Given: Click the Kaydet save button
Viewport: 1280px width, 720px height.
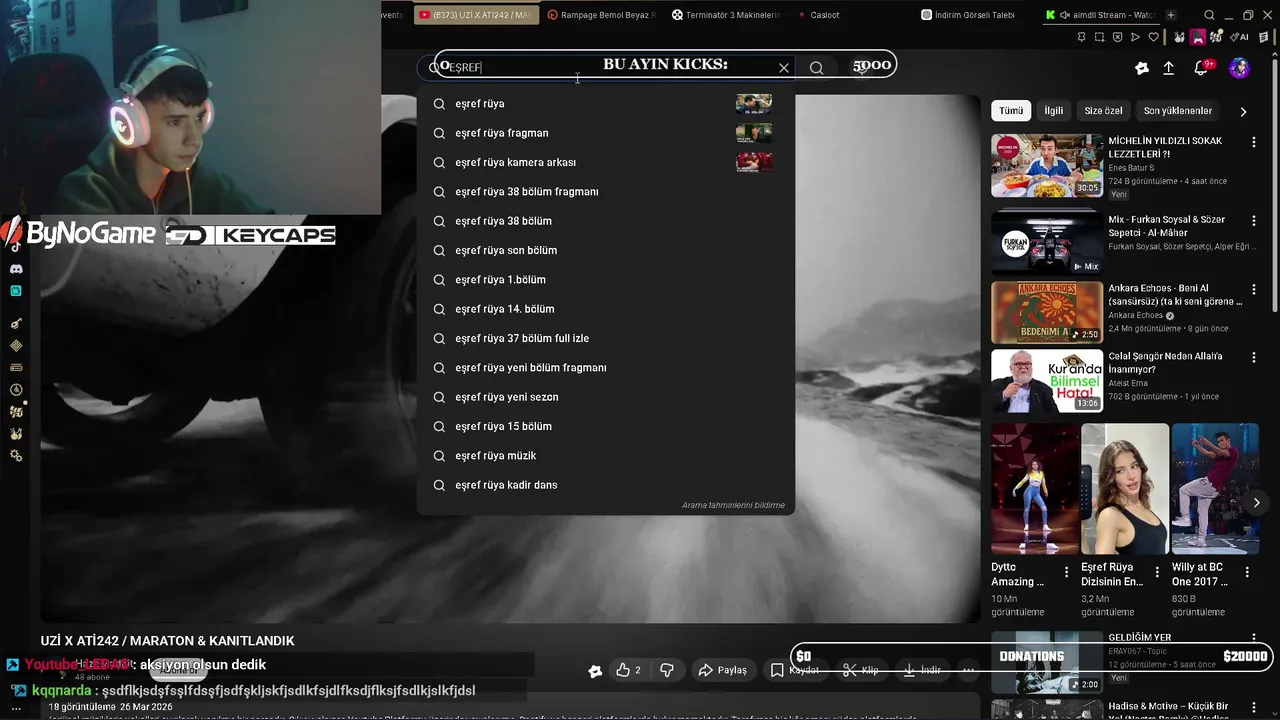Looking at the screenshot, I should [x=795, y=670].
